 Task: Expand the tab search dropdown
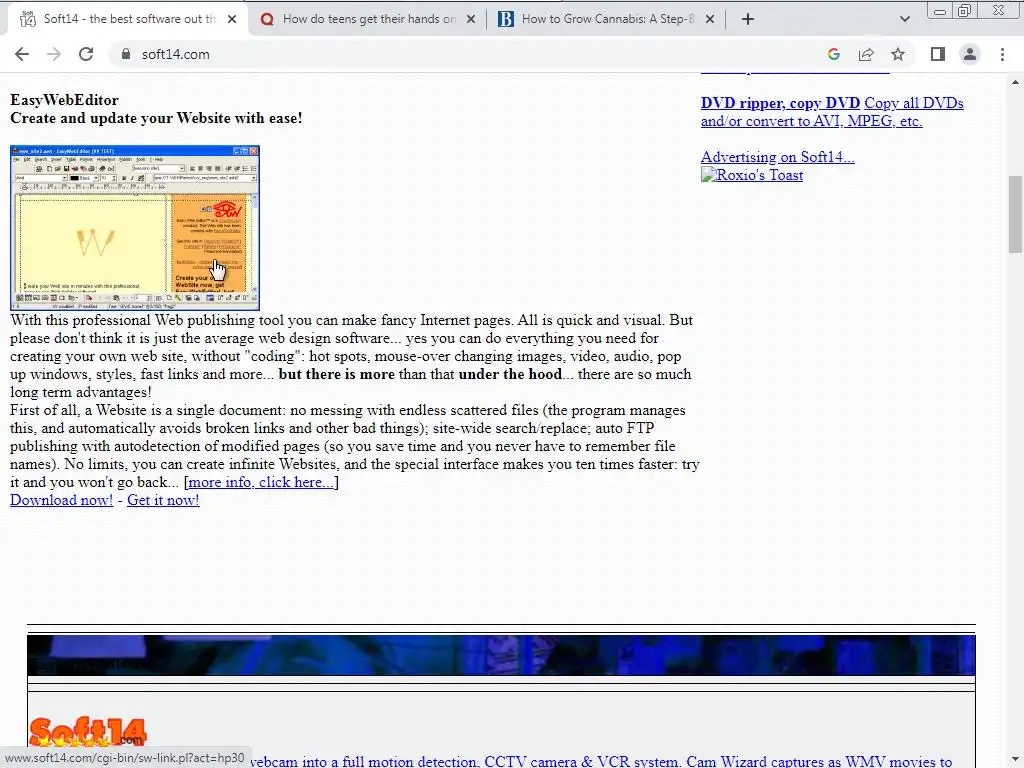904,19
